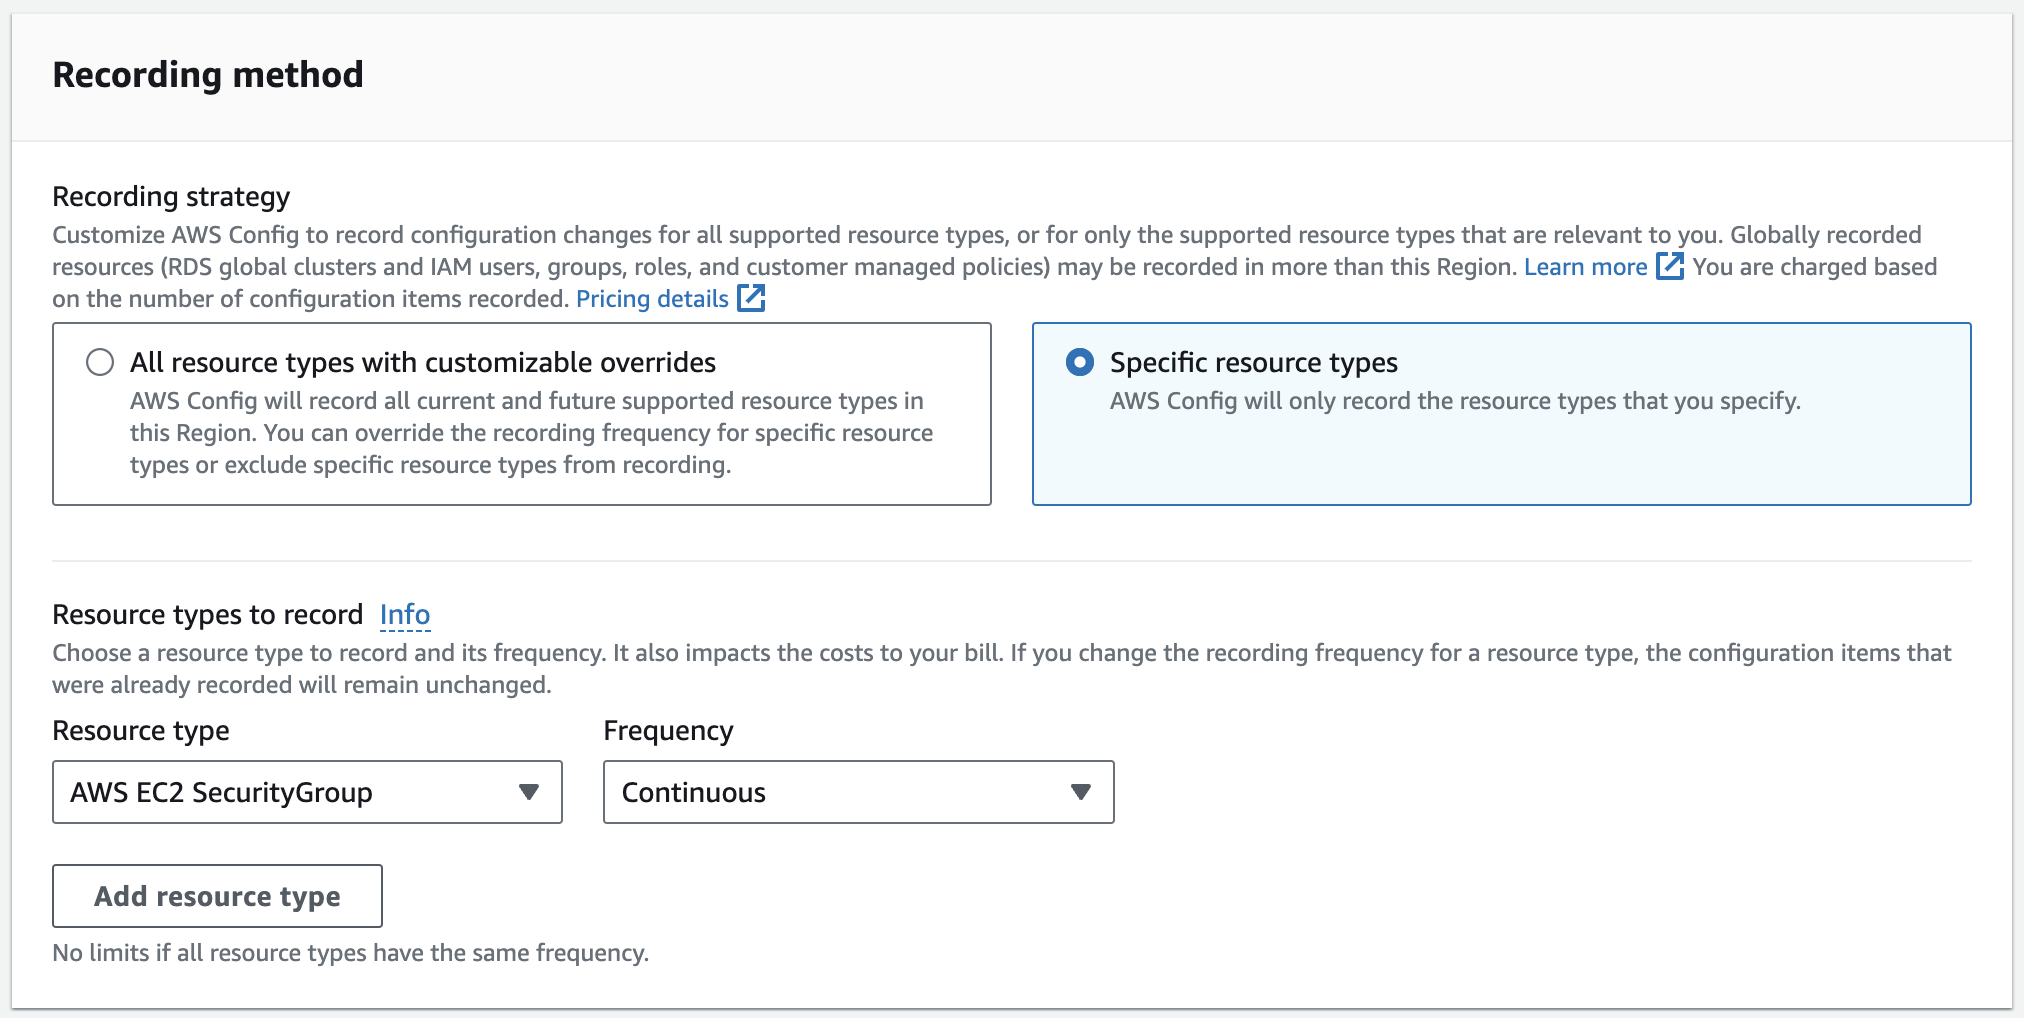
Task: Click "All resource types with customizable overrides" title text
Action: 423,362
